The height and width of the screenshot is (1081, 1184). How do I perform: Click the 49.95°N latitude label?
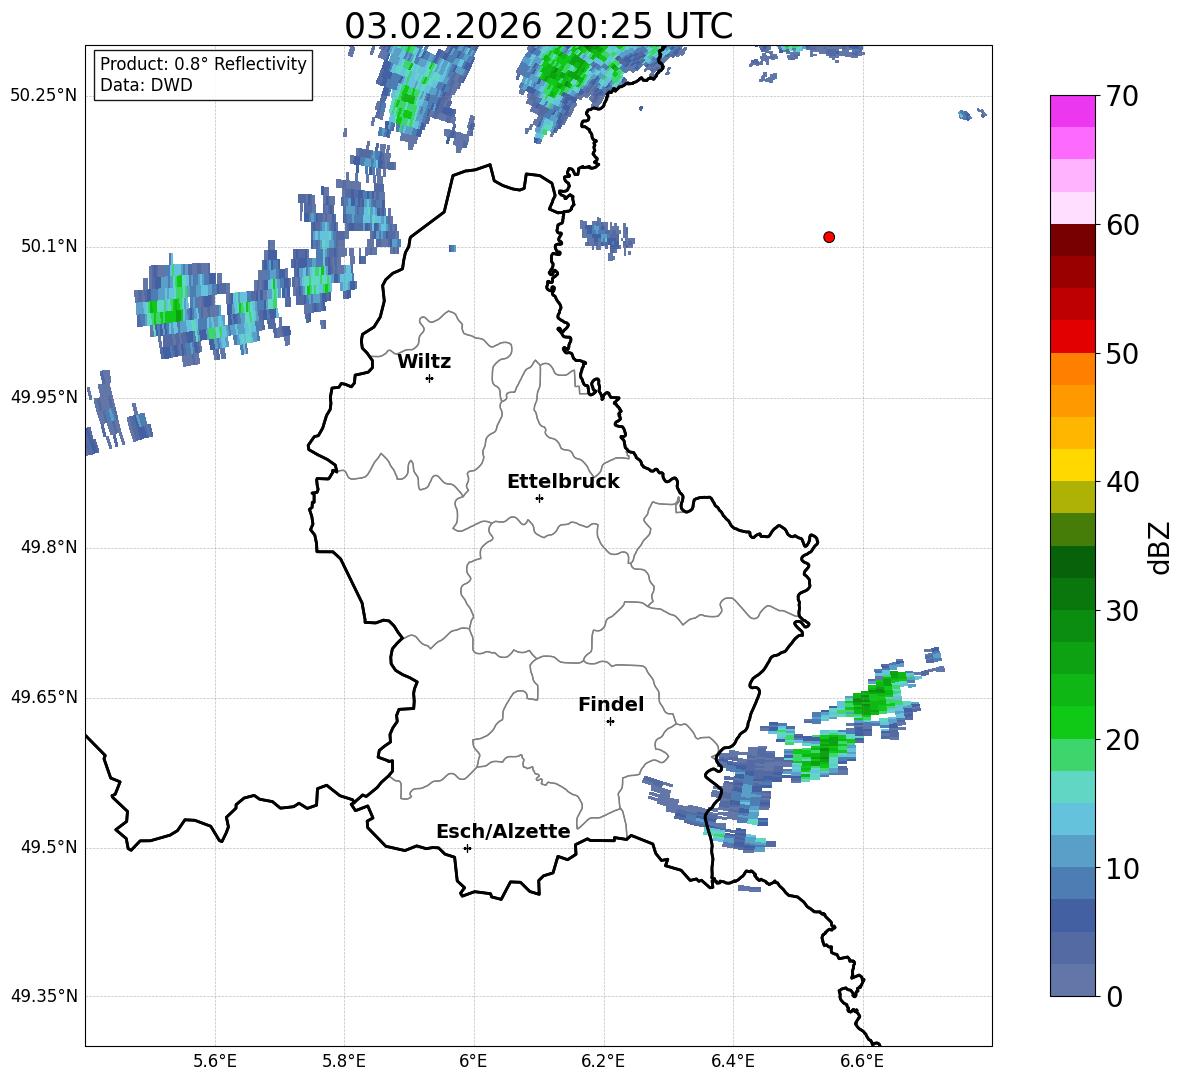44,397
